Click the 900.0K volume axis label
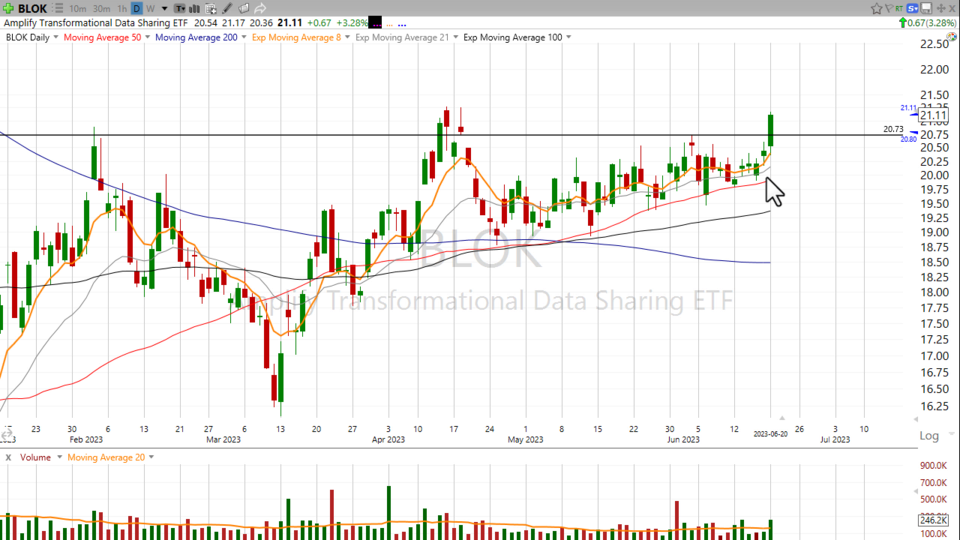The height and width of the screenshot is (540, 960). point(933,466)
